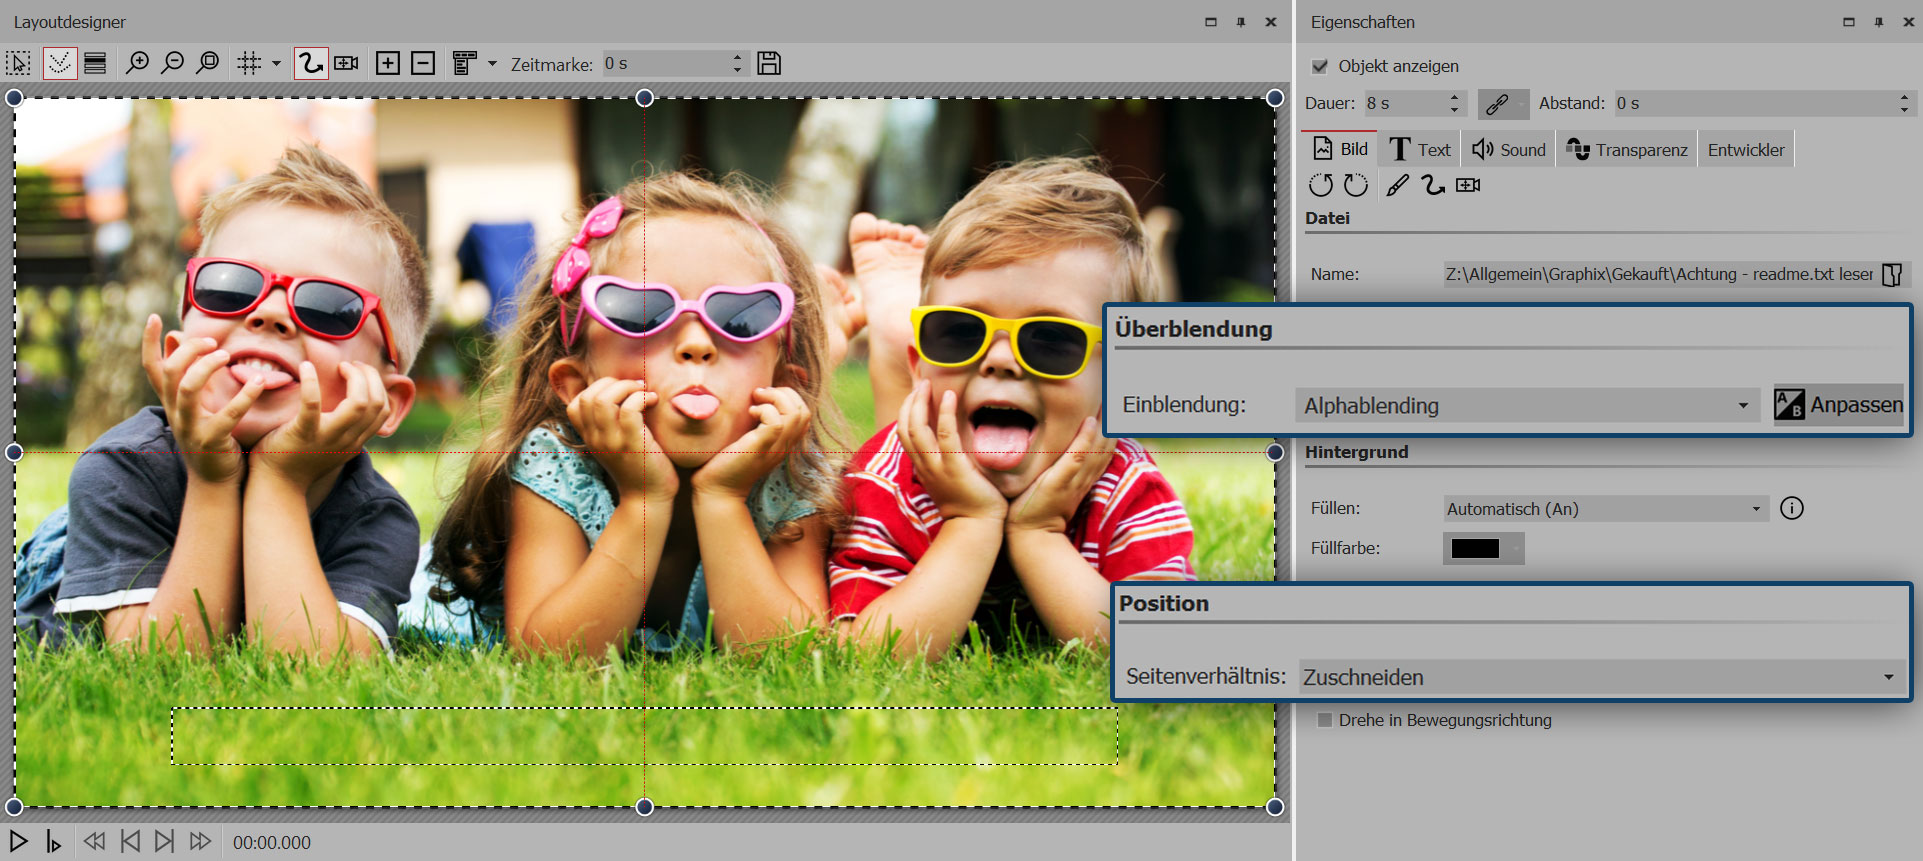The width and height of the screenshot is (1923, 861).
Task: Click the save floppy disk icon
Action: pyautogui.click(x=769, y=64)
